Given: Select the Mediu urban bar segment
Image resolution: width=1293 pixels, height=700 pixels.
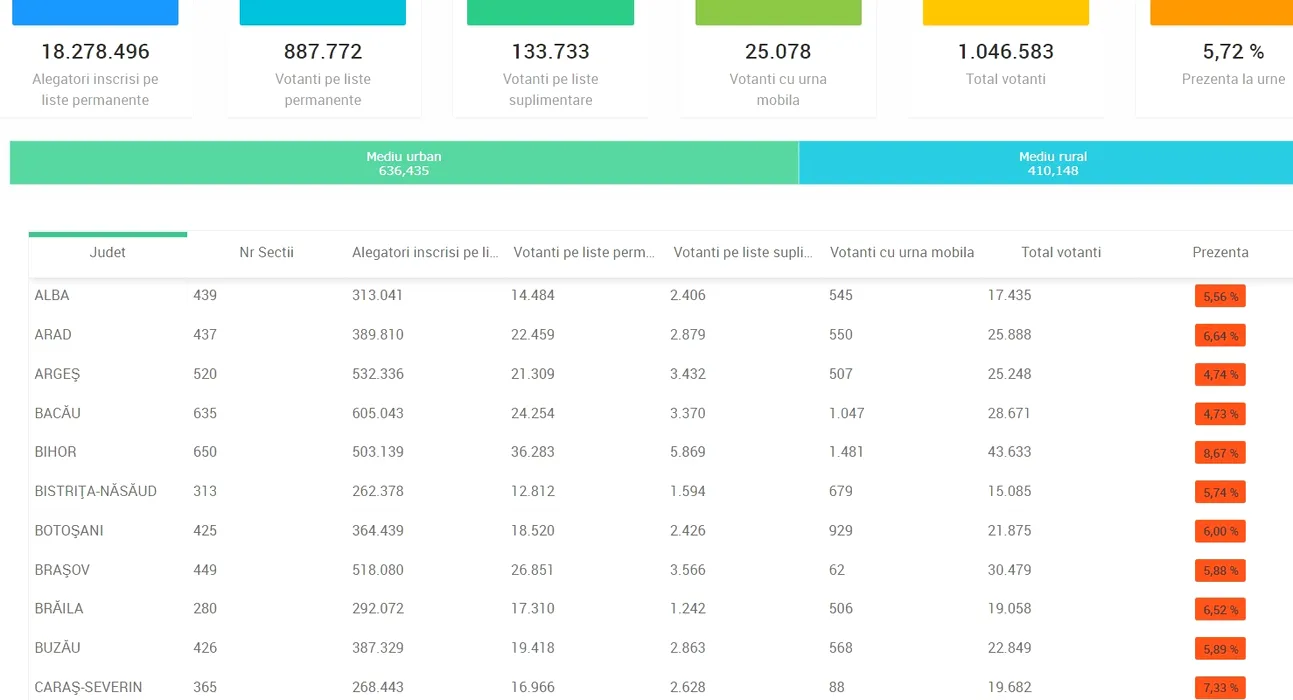Looking at the screenshot, I should [404, 163].
